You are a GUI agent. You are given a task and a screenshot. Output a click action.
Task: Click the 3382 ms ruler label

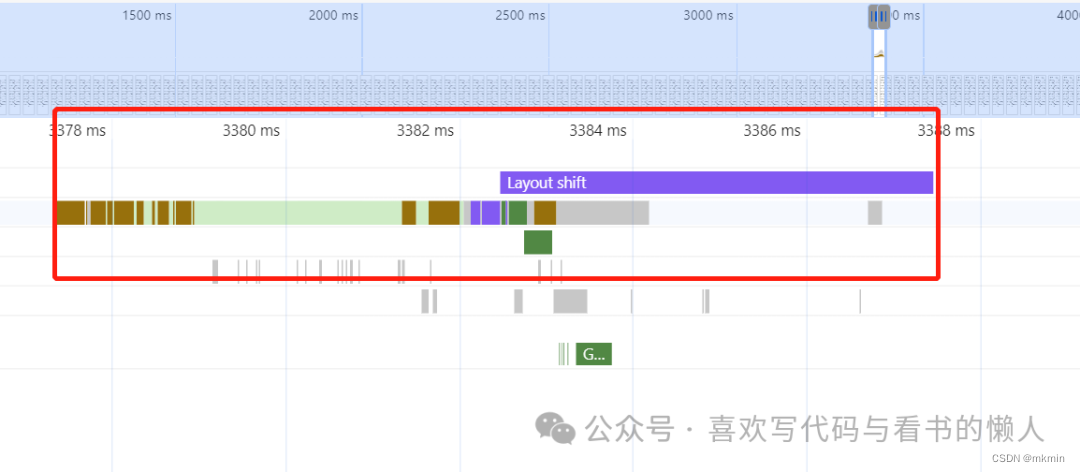[x=425, y=130]
